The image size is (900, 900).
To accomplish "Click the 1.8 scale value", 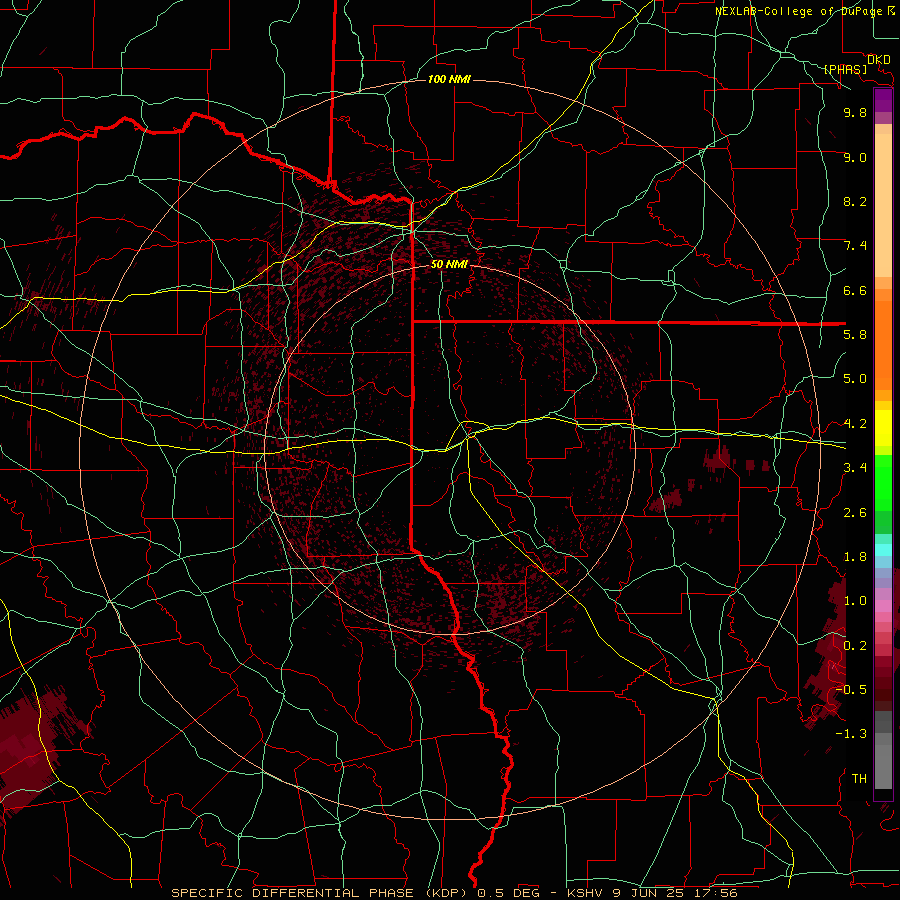I will pyautogui.click(x=855, y=556).
